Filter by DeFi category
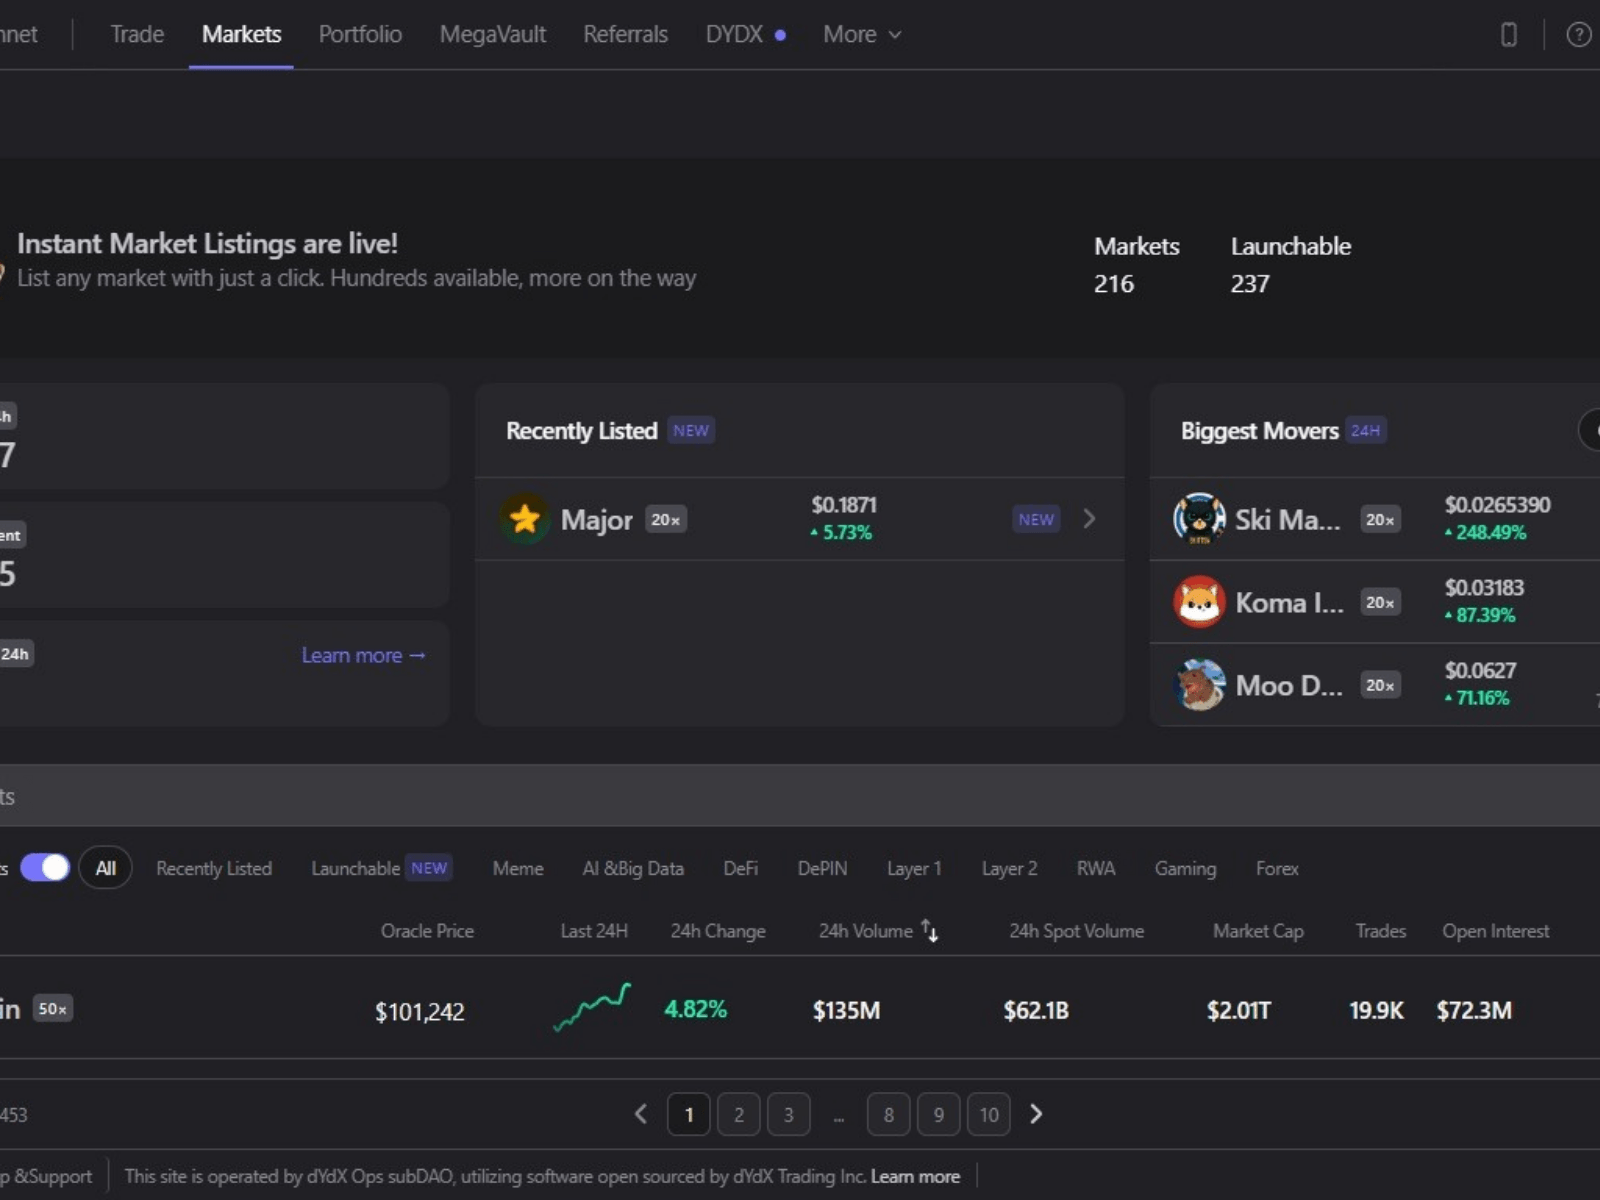Screen dimensions: 1600x1200 point(740,868)
